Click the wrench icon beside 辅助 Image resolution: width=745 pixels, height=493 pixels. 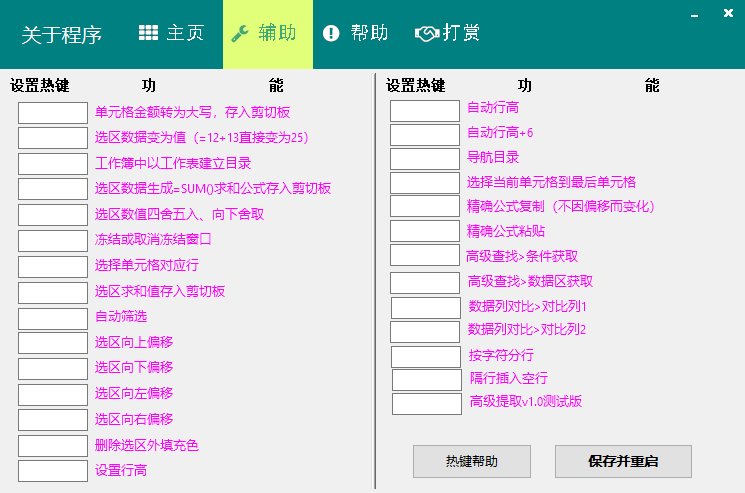click(x=240, y=33)
